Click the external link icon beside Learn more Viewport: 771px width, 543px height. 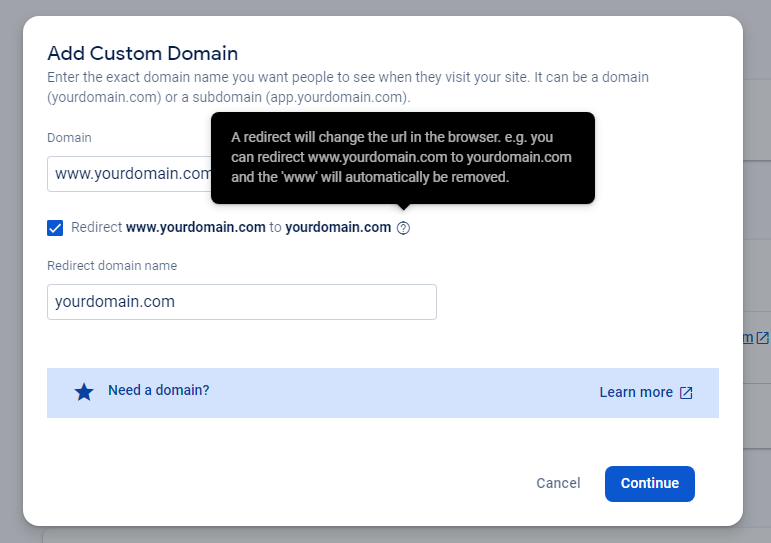click(x=686, y=393)
